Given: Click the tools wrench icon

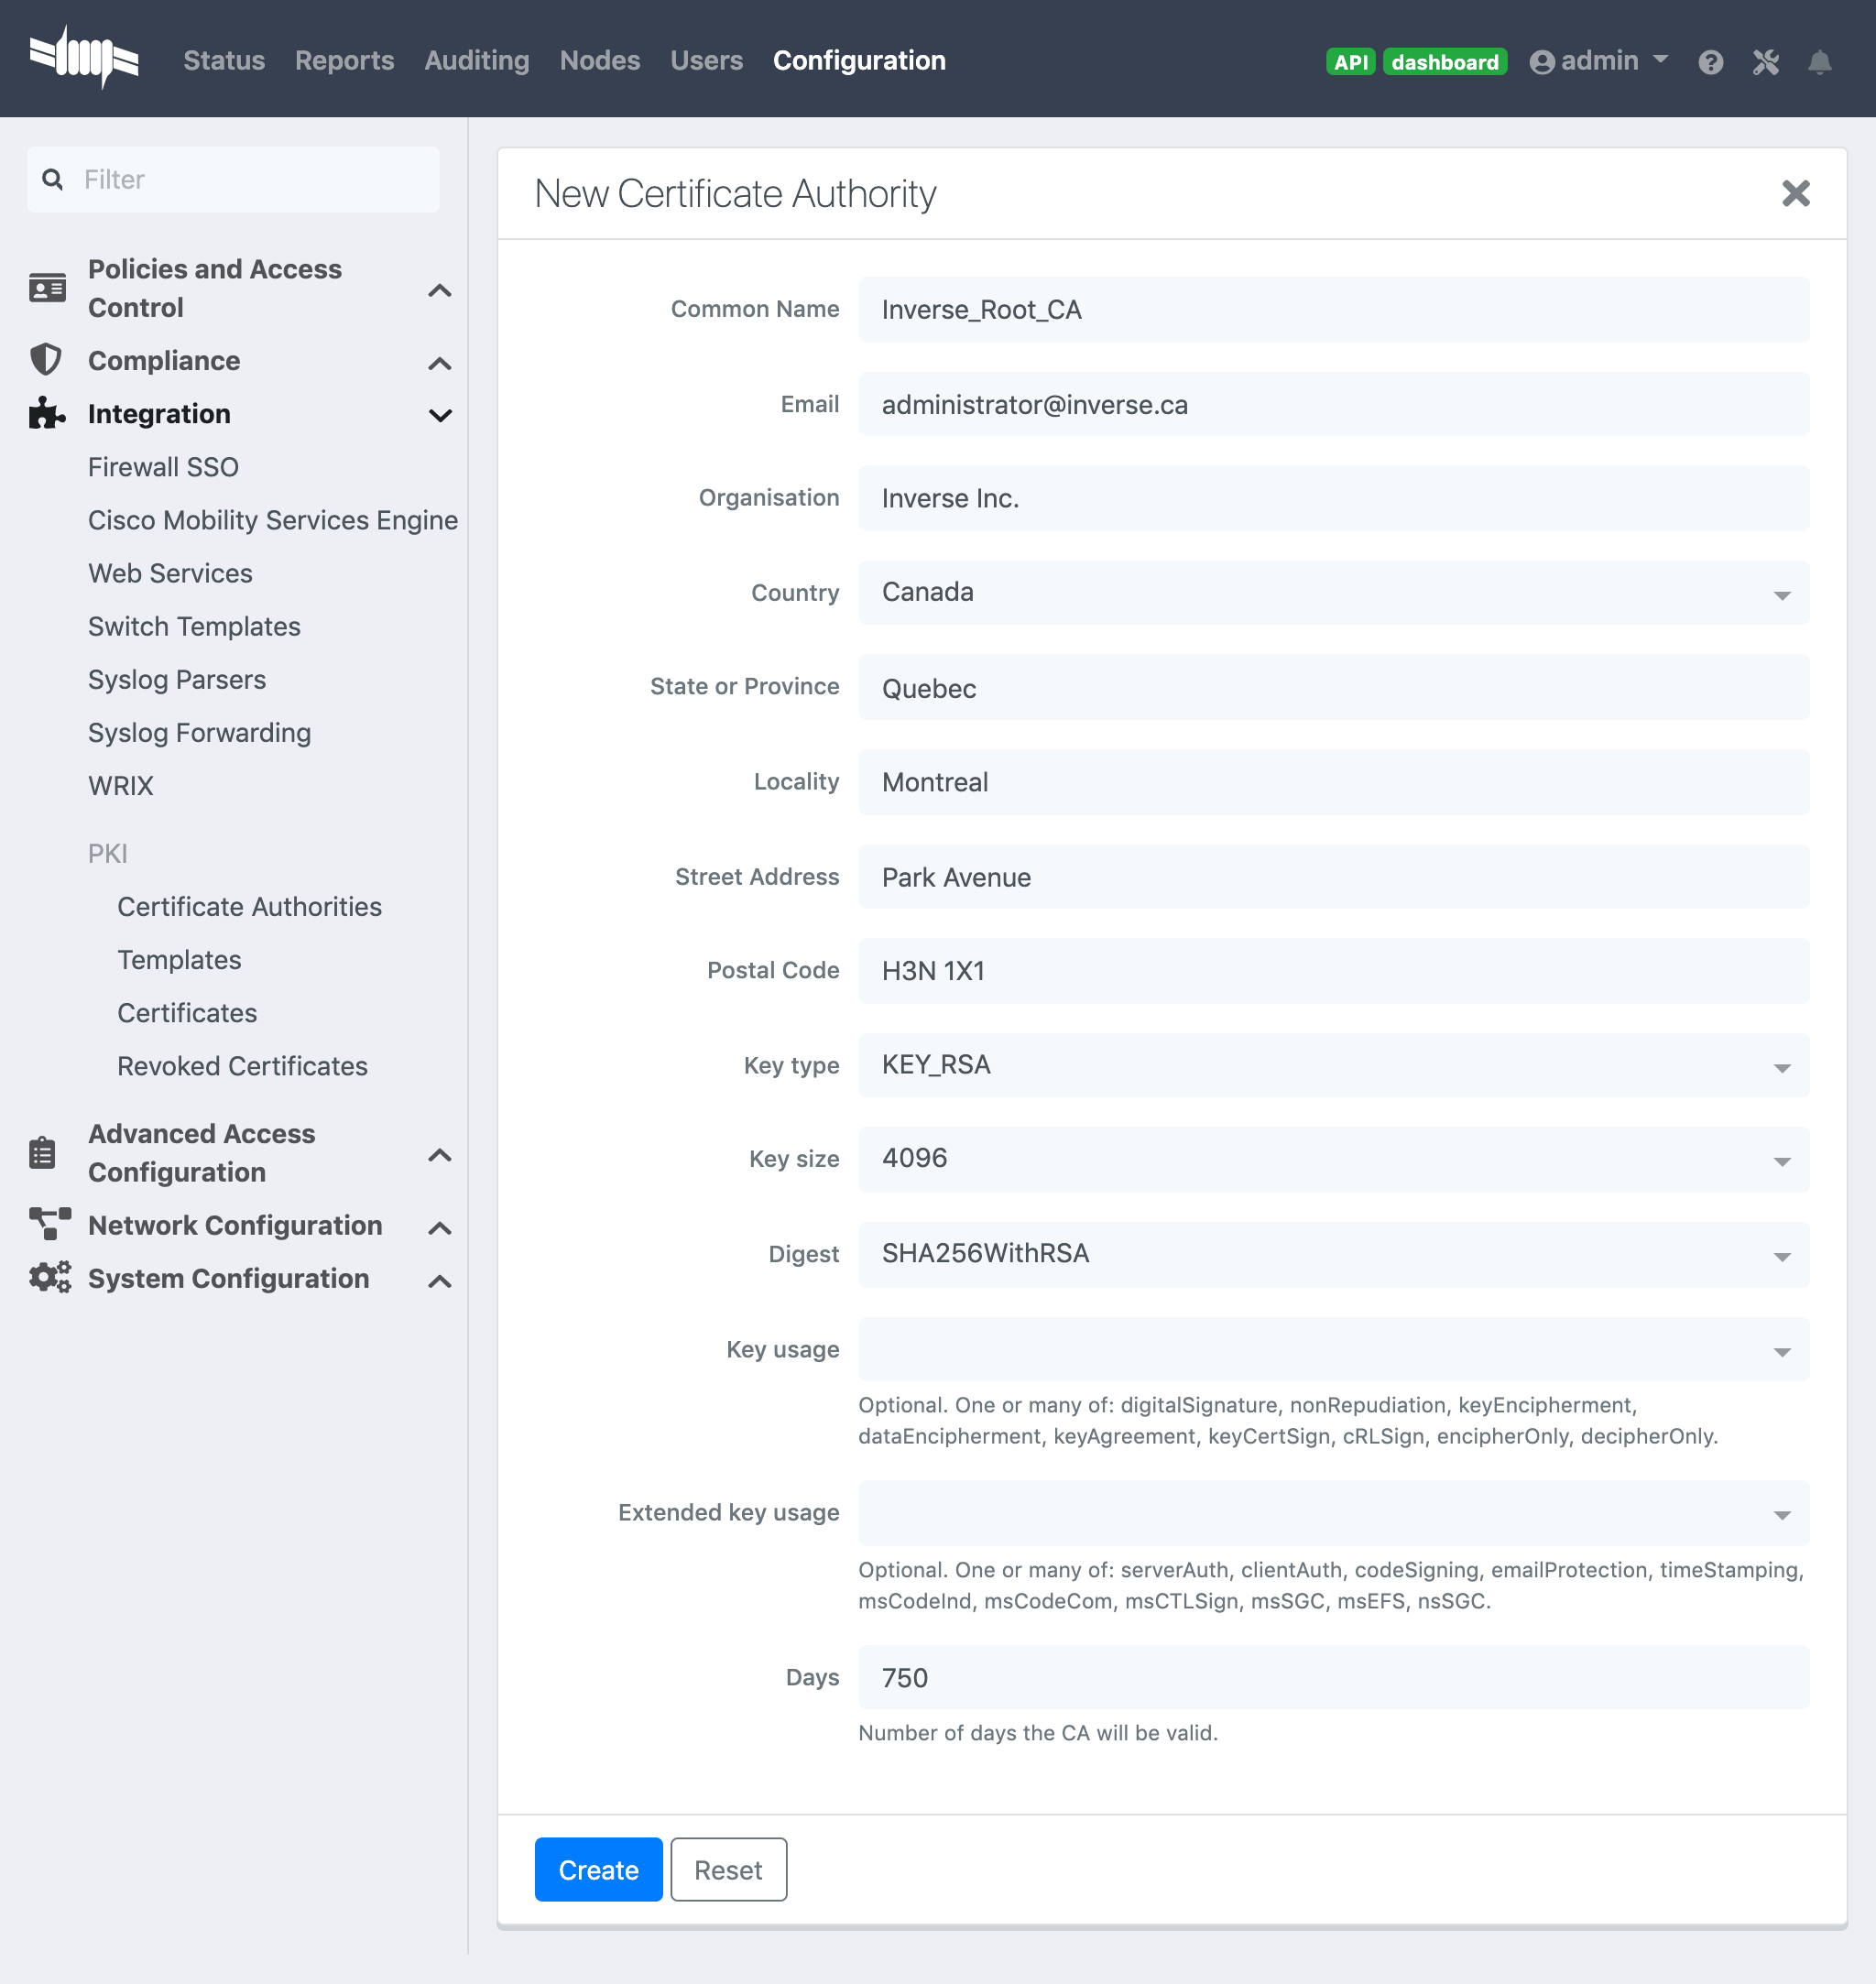Looking at the screenshot, I should (x=1765, y=62).
